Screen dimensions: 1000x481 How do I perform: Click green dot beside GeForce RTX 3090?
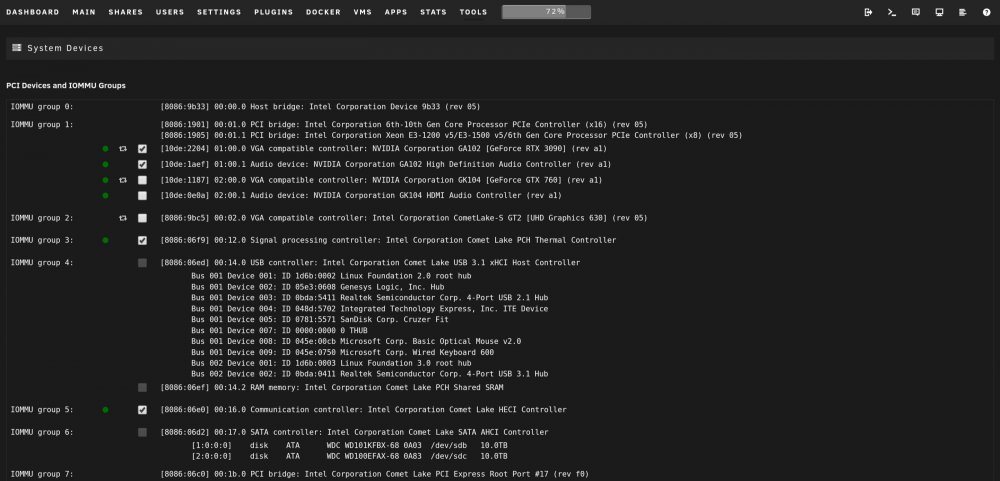[x=105, y=149]
